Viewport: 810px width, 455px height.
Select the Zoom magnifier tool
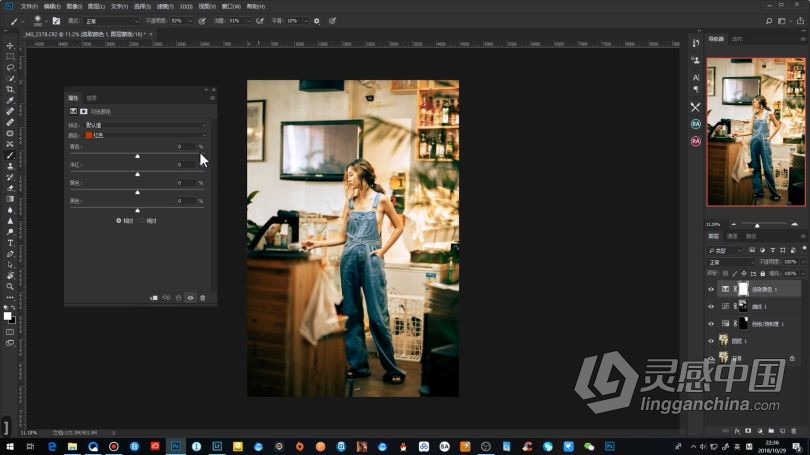[x=10, y=287]
